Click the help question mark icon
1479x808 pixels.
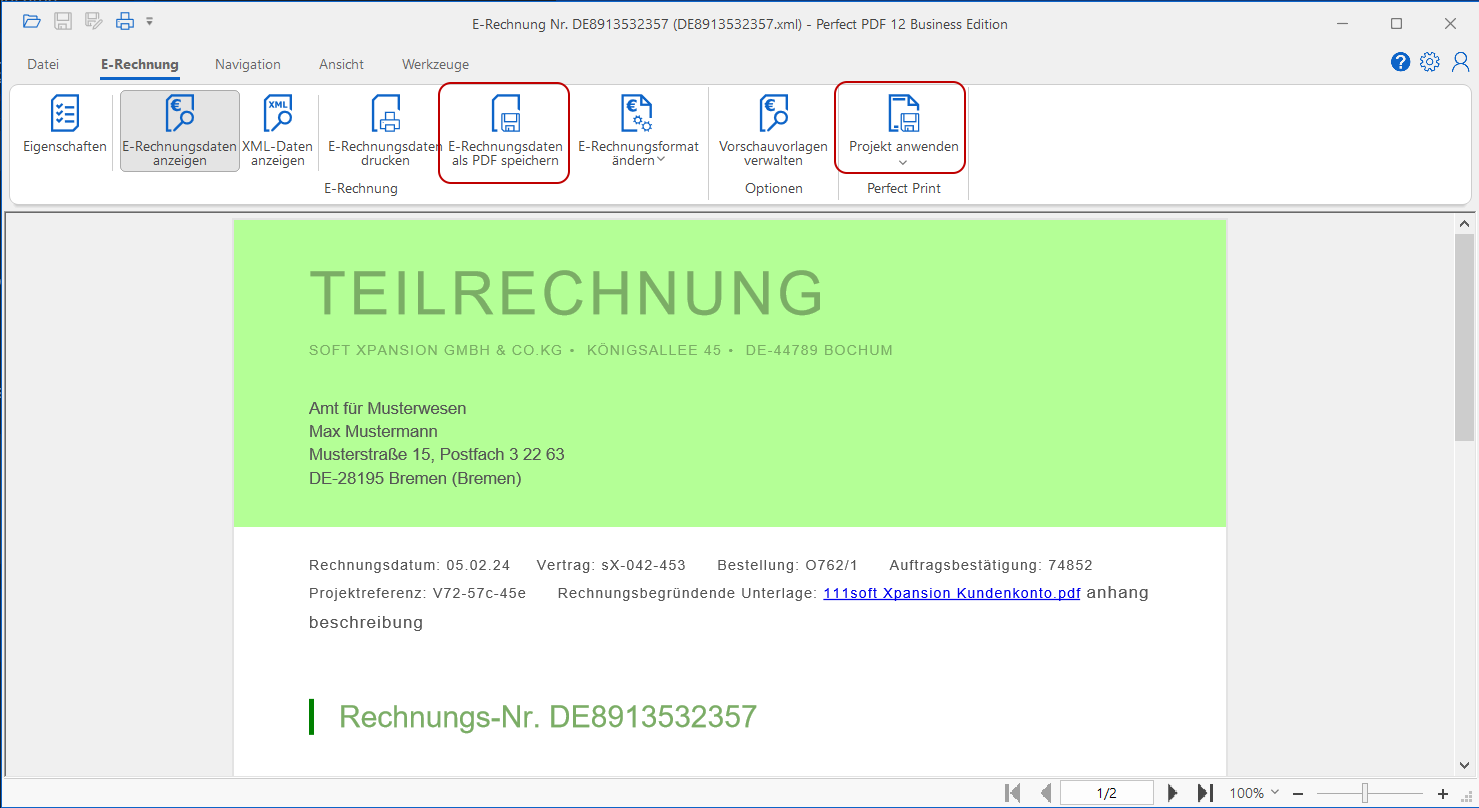[x=1399, y=61]
